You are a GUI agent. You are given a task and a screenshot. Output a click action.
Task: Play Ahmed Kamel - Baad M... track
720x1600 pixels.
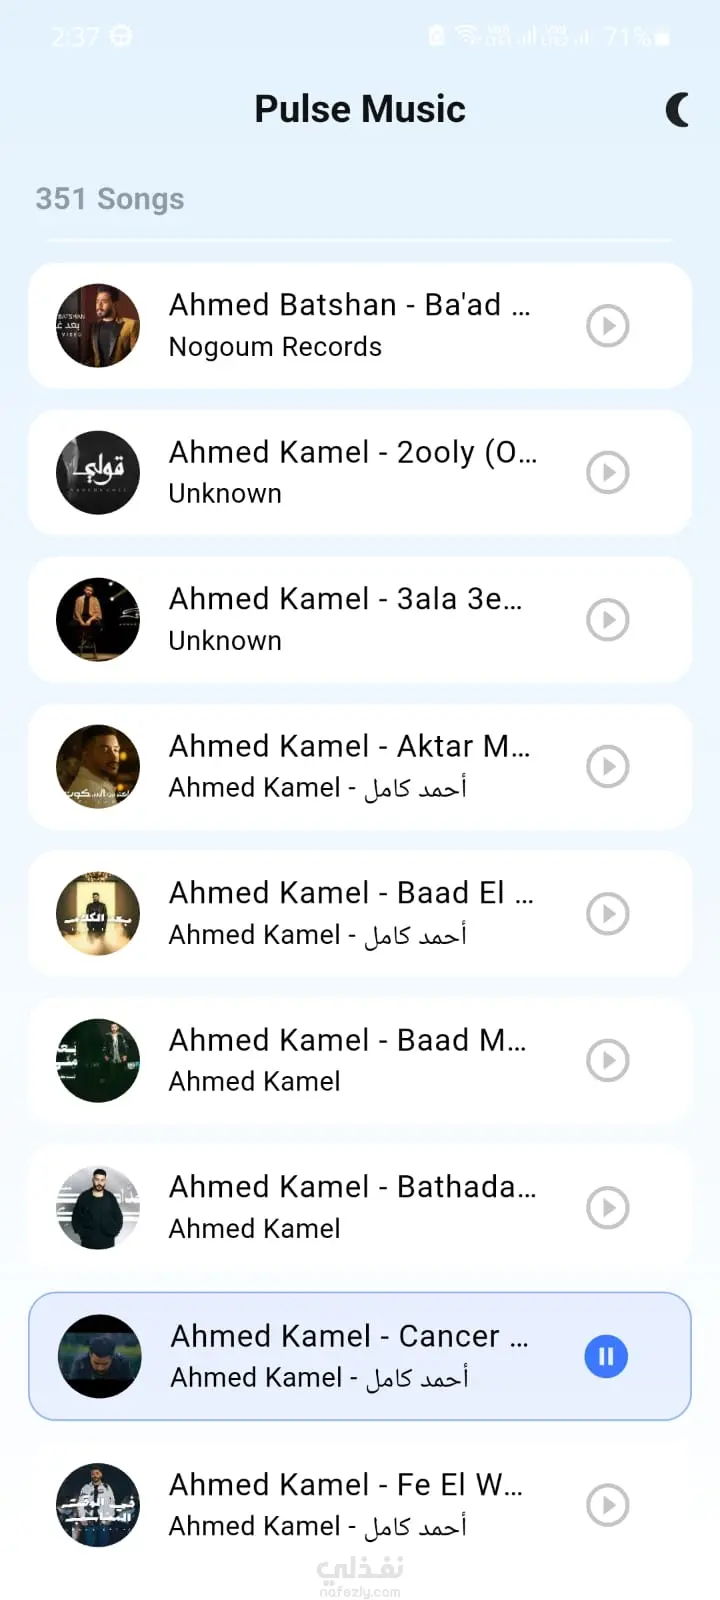[x=607, y=1061]
